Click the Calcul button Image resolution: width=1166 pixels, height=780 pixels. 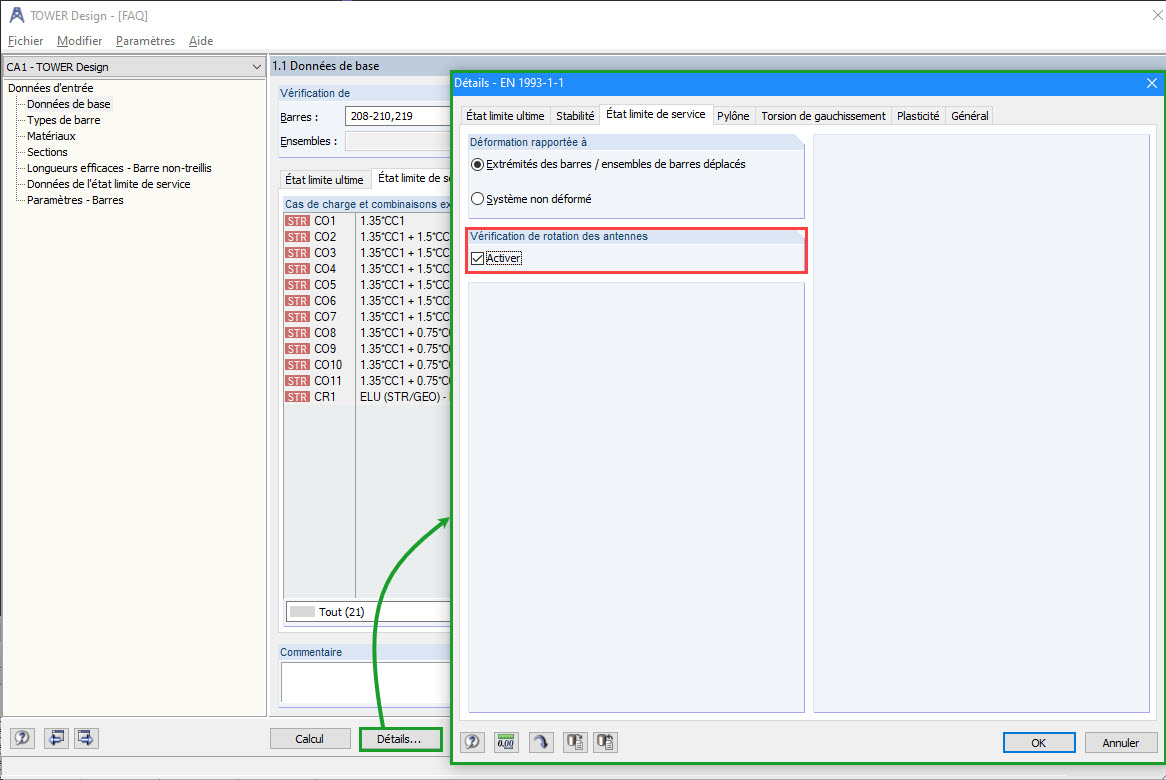[310, 738]
